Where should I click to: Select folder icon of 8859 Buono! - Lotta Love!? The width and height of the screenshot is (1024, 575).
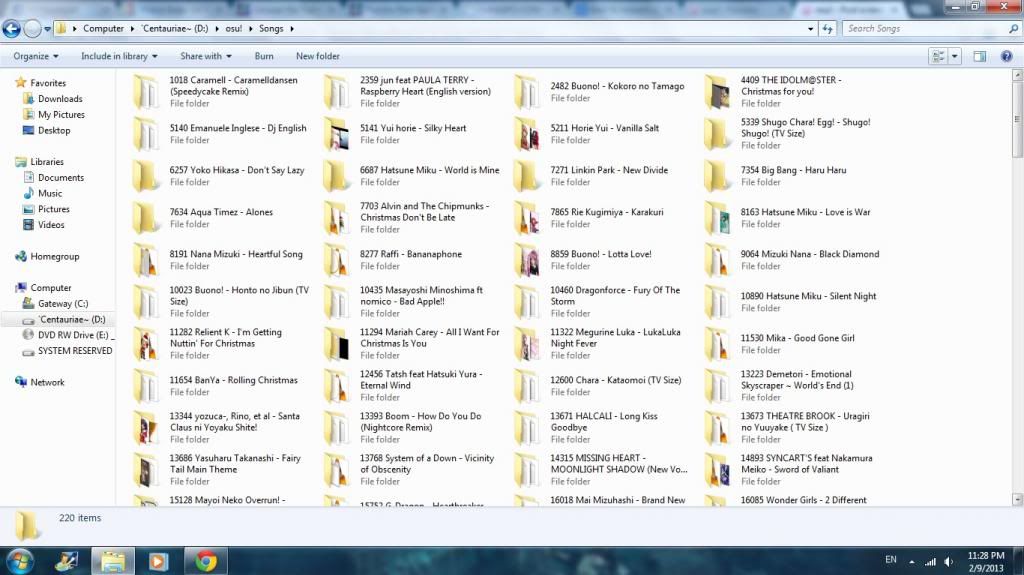click(x=526, y=260)
